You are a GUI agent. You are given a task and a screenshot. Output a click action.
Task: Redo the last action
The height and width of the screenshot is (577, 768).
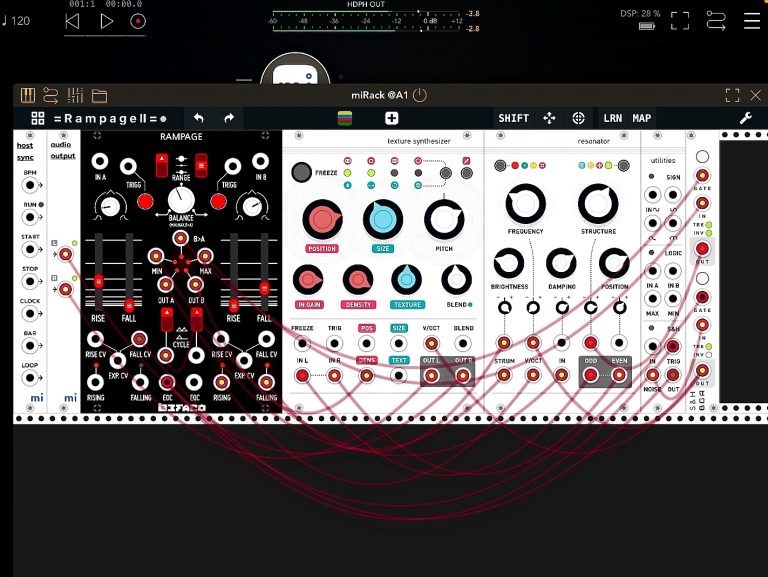coord(229,118)
